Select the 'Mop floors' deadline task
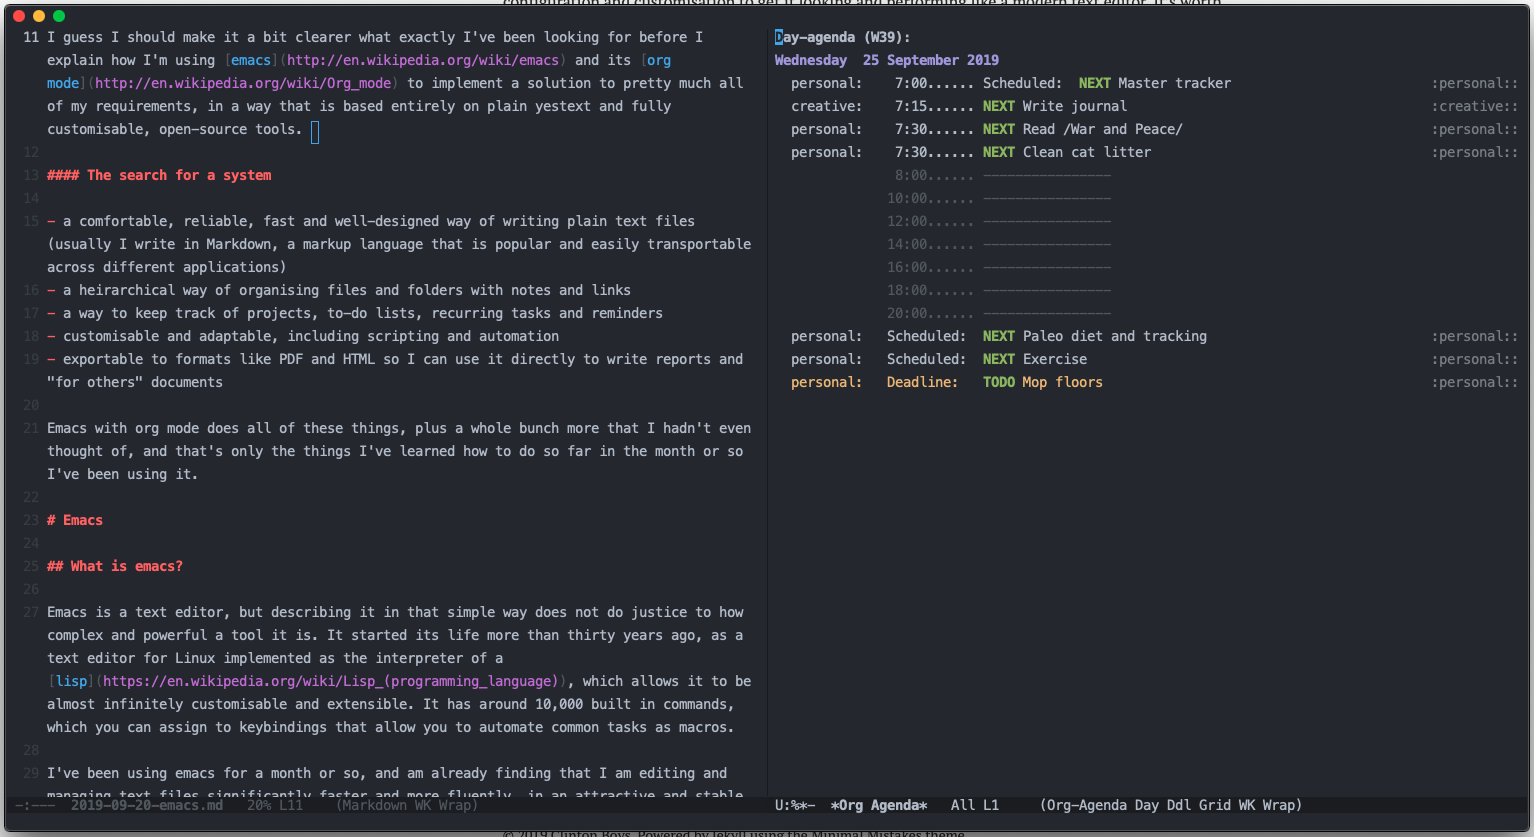 [1062, 382]
